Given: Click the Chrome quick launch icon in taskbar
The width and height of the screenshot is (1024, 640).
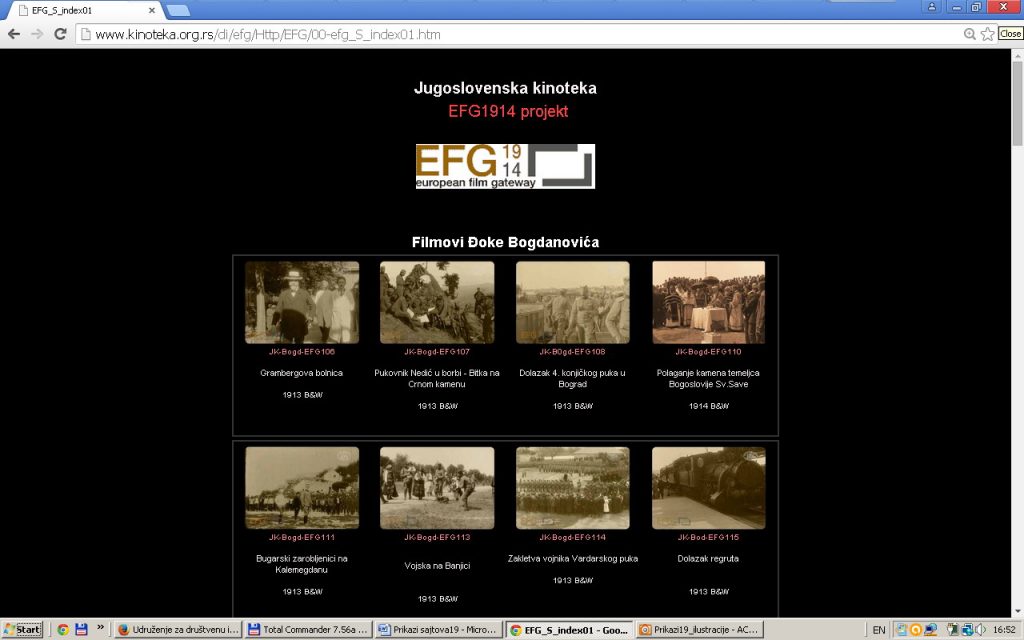Looking at the screenshot, I should tap(62, 630).
